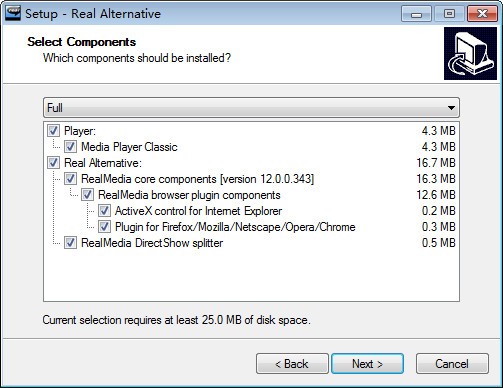Uncheck the Player checkbox
This screenshot has width=503, height=388.
coord(53,130)
